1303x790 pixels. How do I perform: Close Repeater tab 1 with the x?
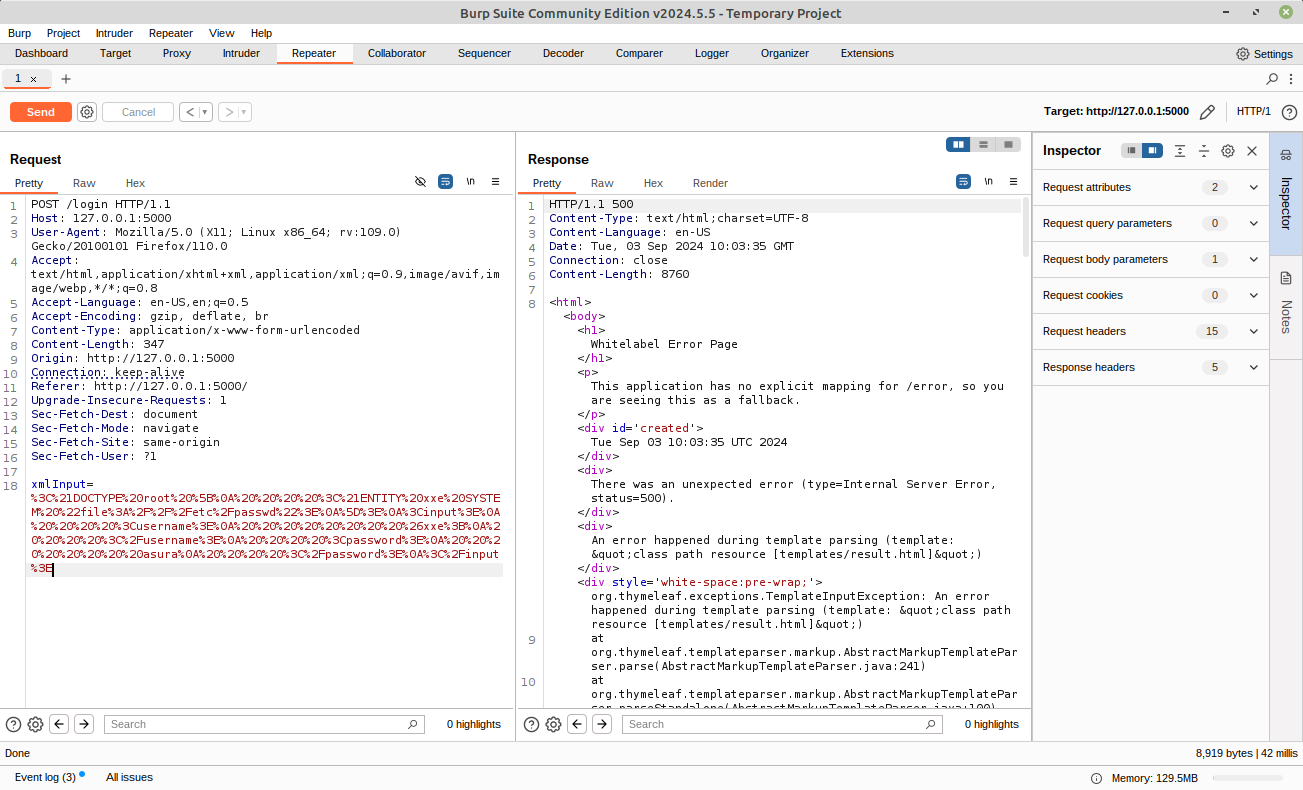(33, 79)
